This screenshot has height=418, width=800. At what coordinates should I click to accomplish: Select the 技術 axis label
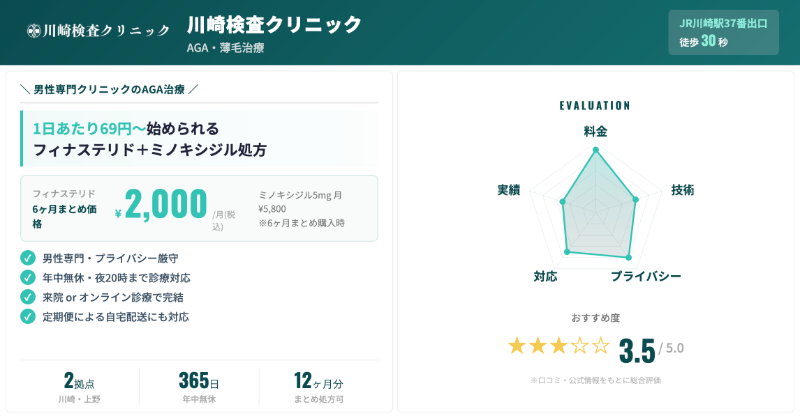pyautogui.click(x=682, y=190)
